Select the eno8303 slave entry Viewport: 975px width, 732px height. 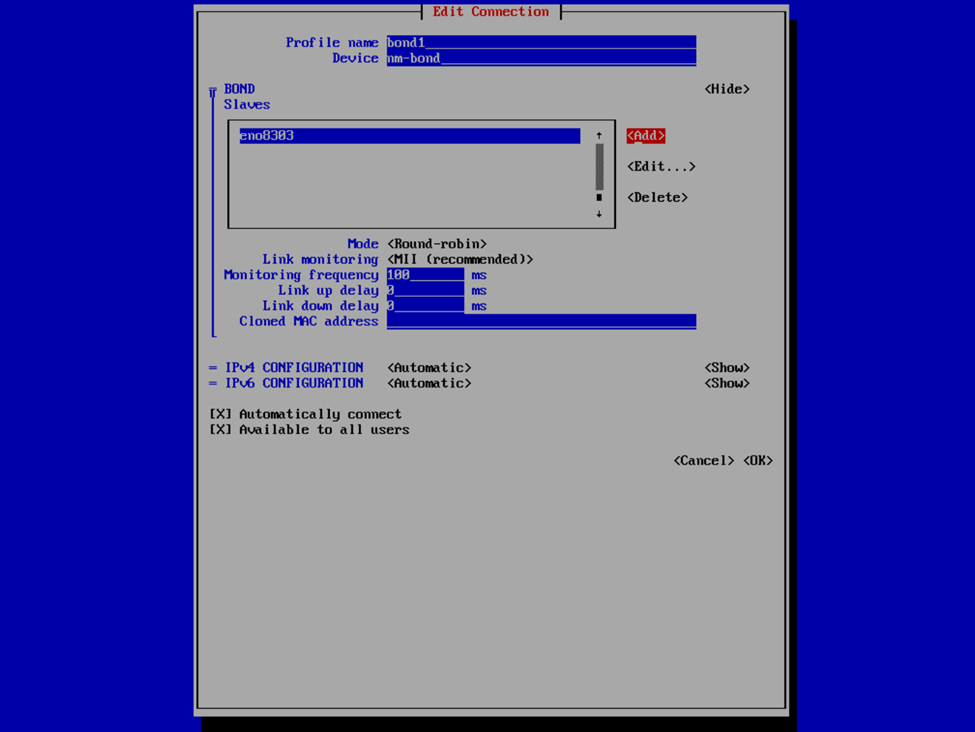click(409, 136)
